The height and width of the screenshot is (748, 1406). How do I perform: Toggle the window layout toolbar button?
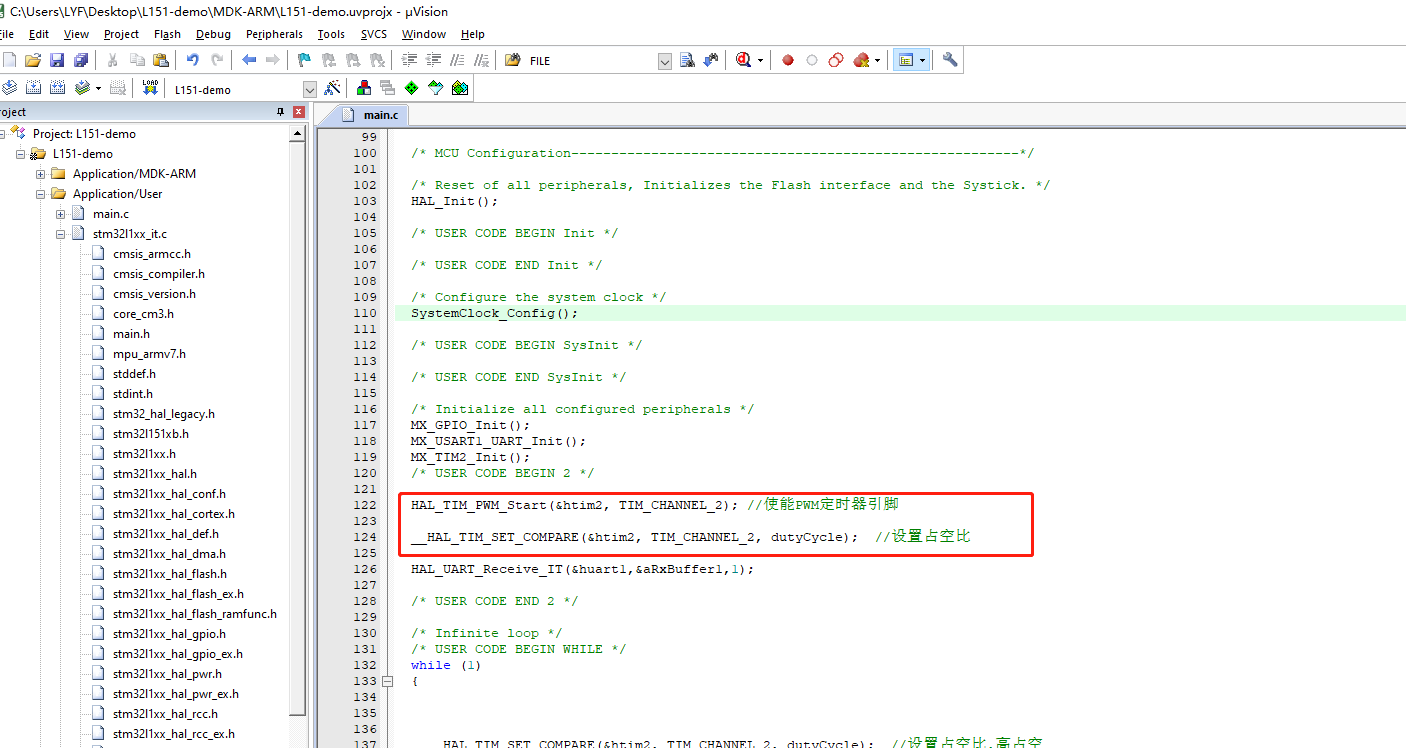tap(906, 60)
